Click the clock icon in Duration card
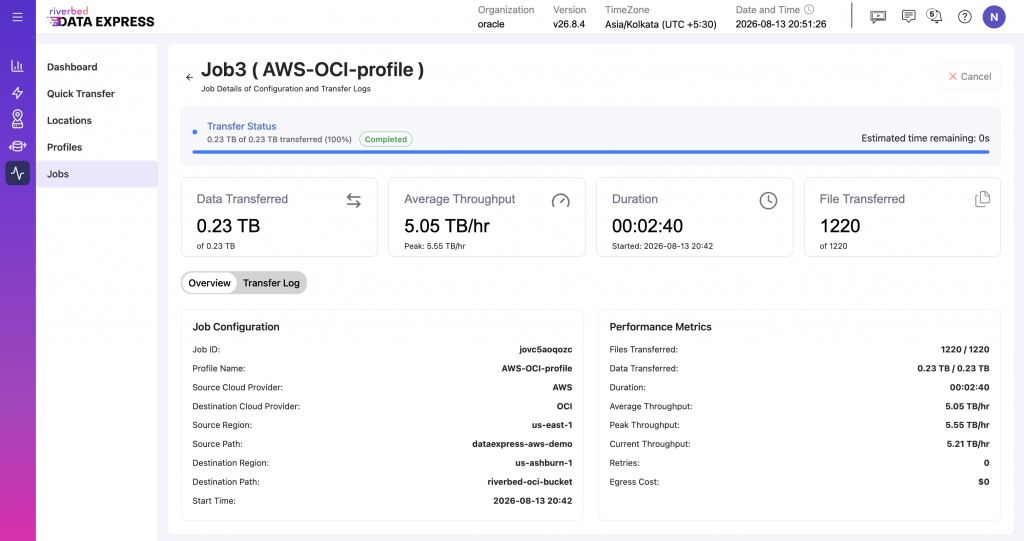 click(x=768, y=201)
